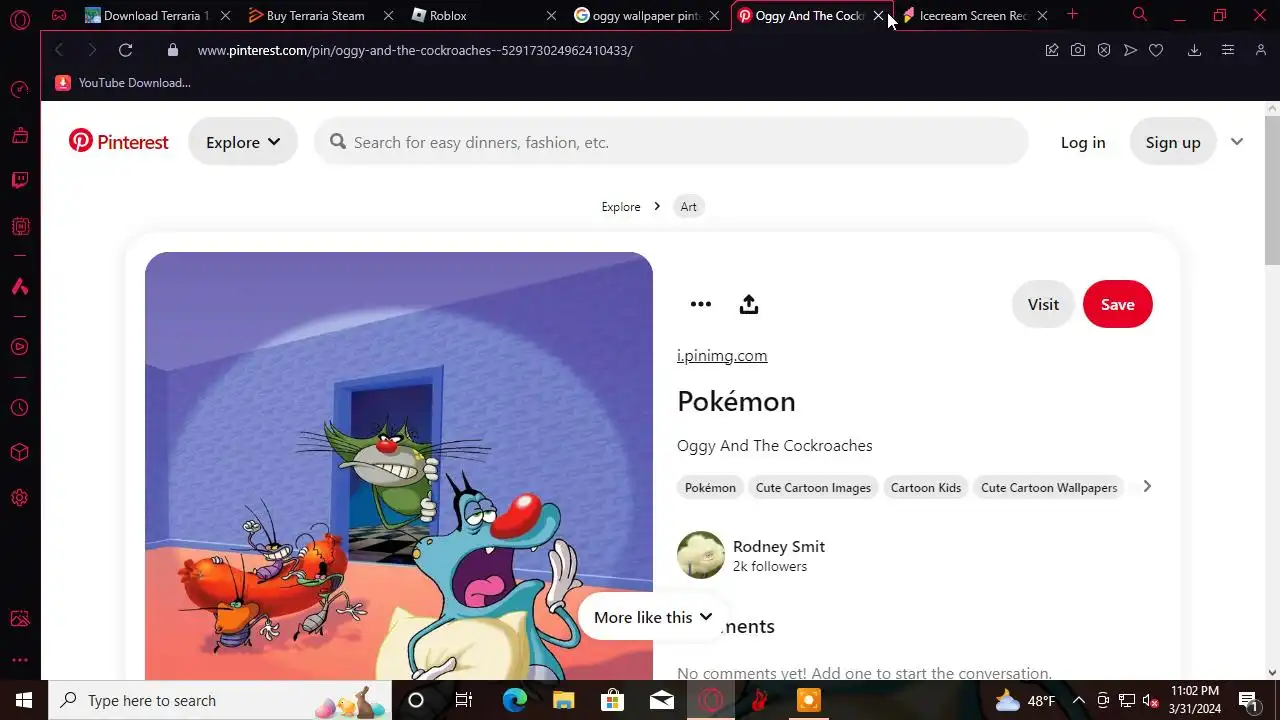Viewport: 1280px width, 720px height.
Task: Click the Visit button
Action: (x=1043, y=304)
